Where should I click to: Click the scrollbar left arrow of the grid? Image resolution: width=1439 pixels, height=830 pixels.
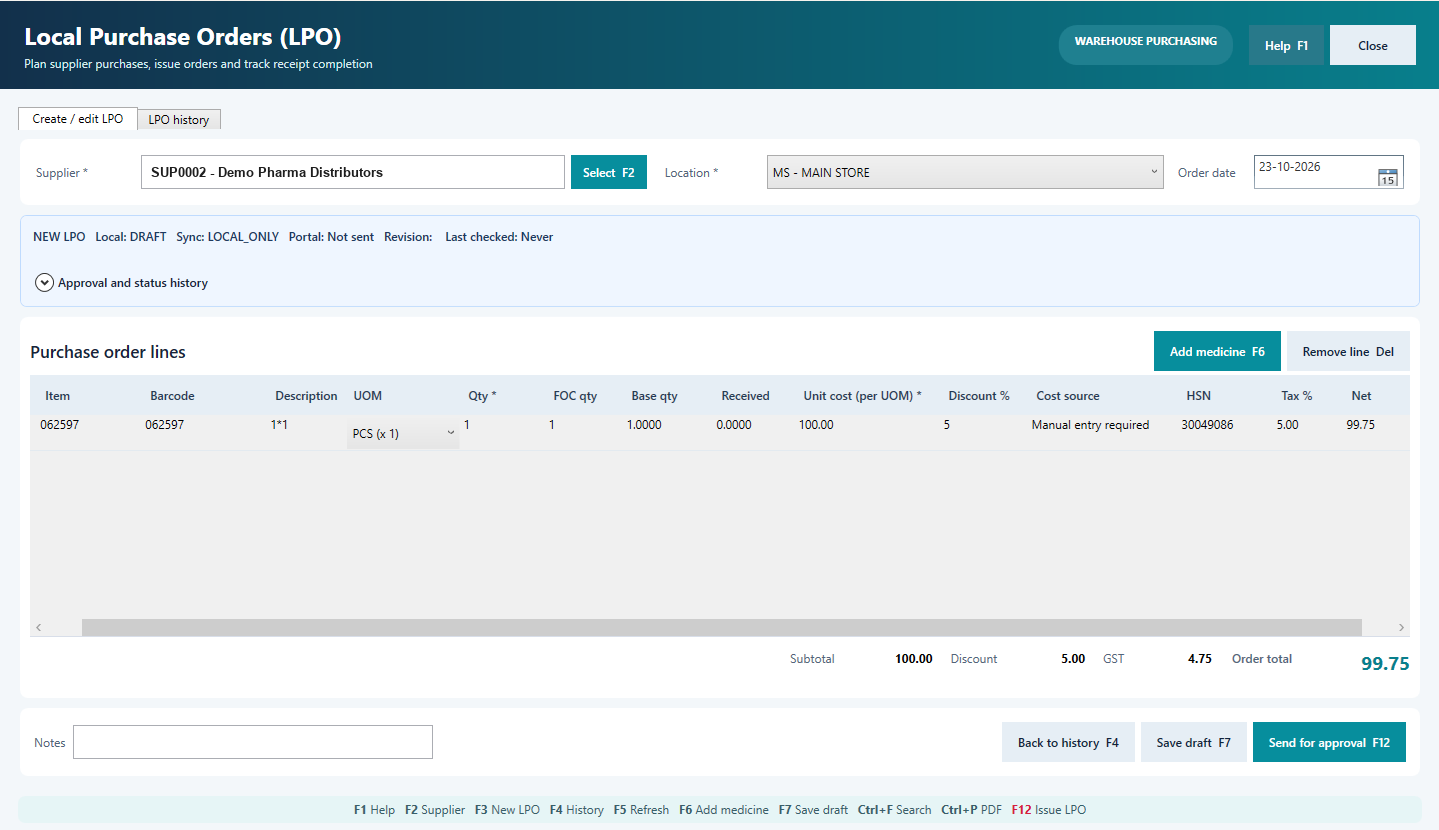(39, 627)
